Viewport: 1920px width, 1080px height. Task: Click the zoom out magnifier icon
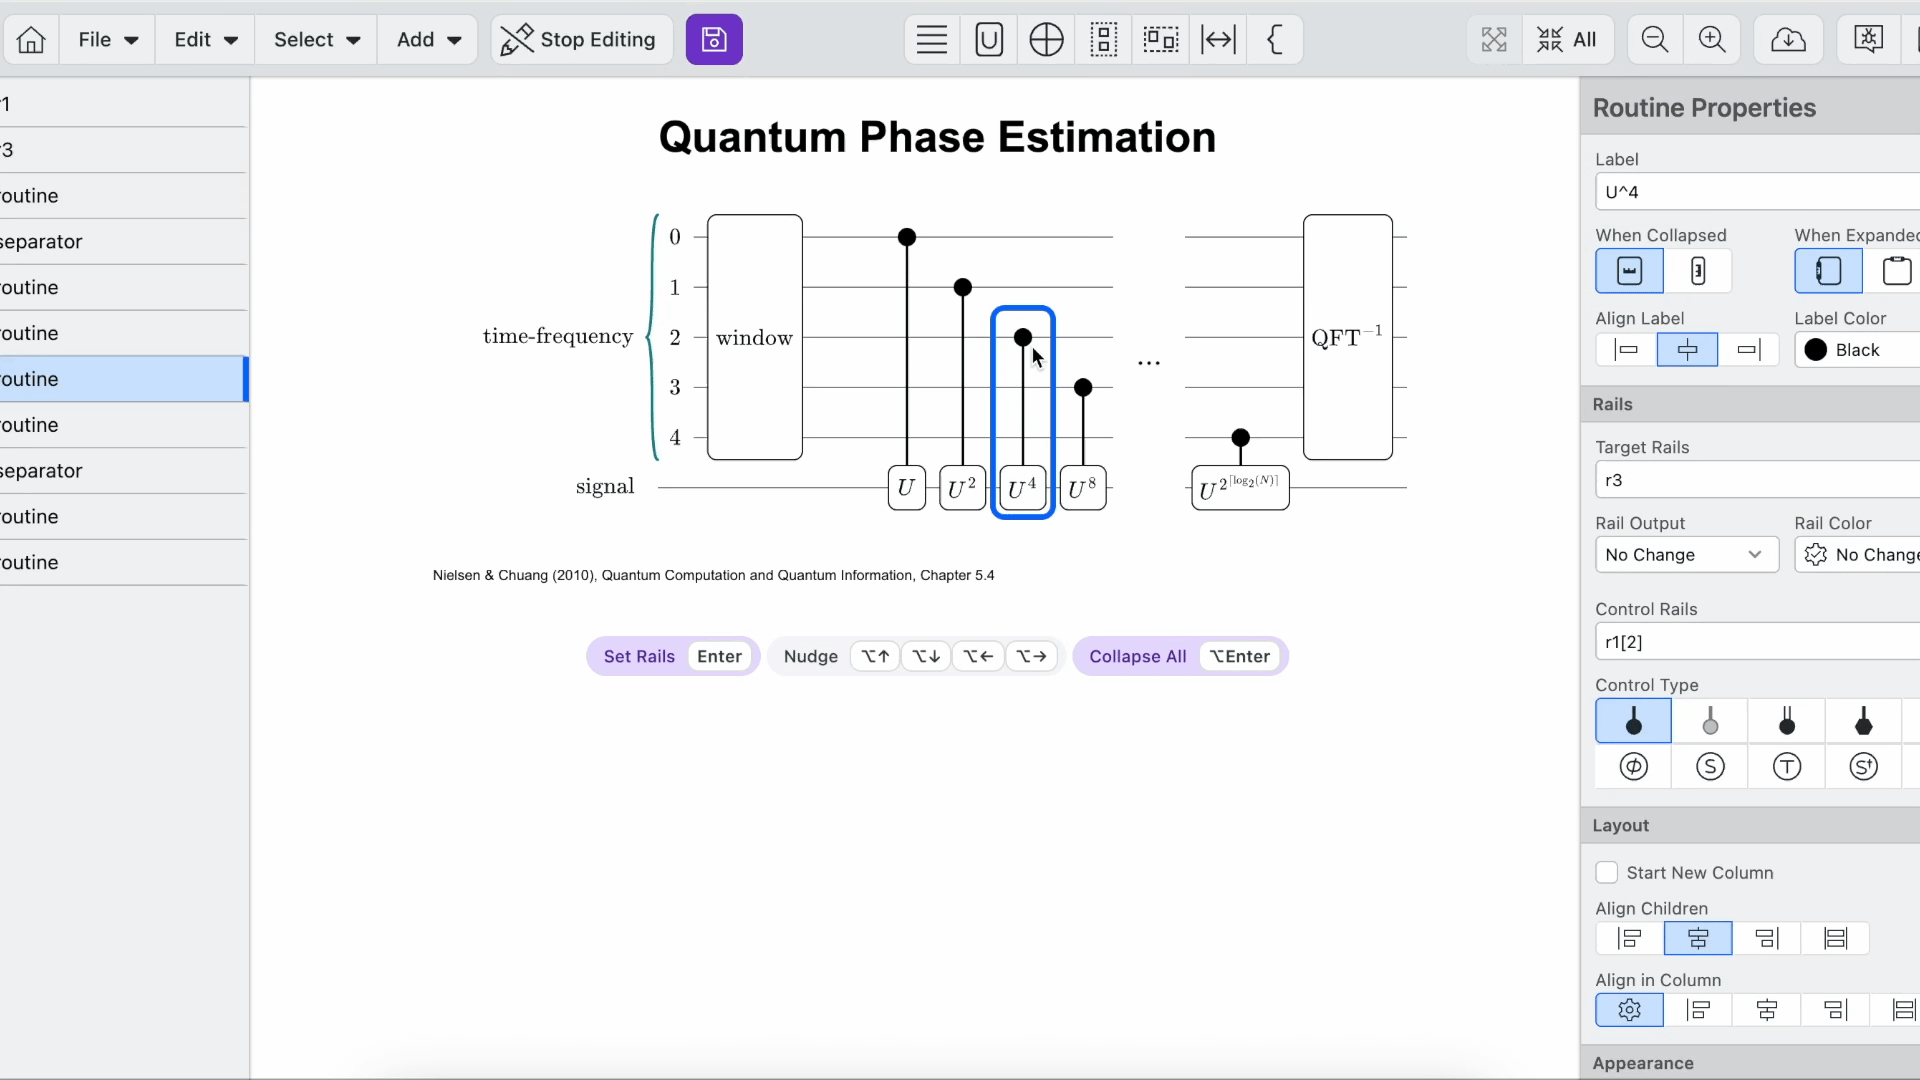1655,40
